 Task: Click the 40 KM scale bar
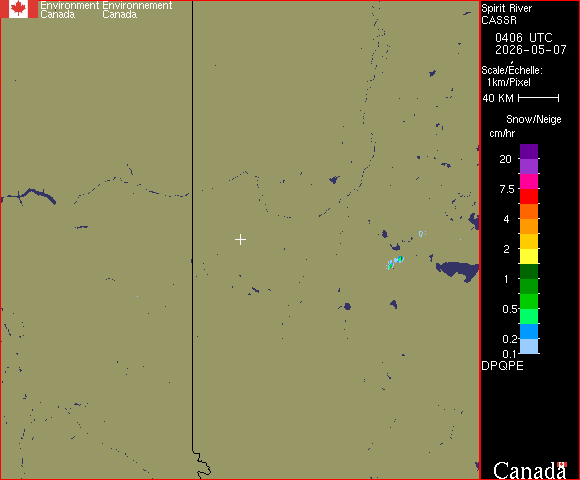pyautogui.click(x=539, y=98)
